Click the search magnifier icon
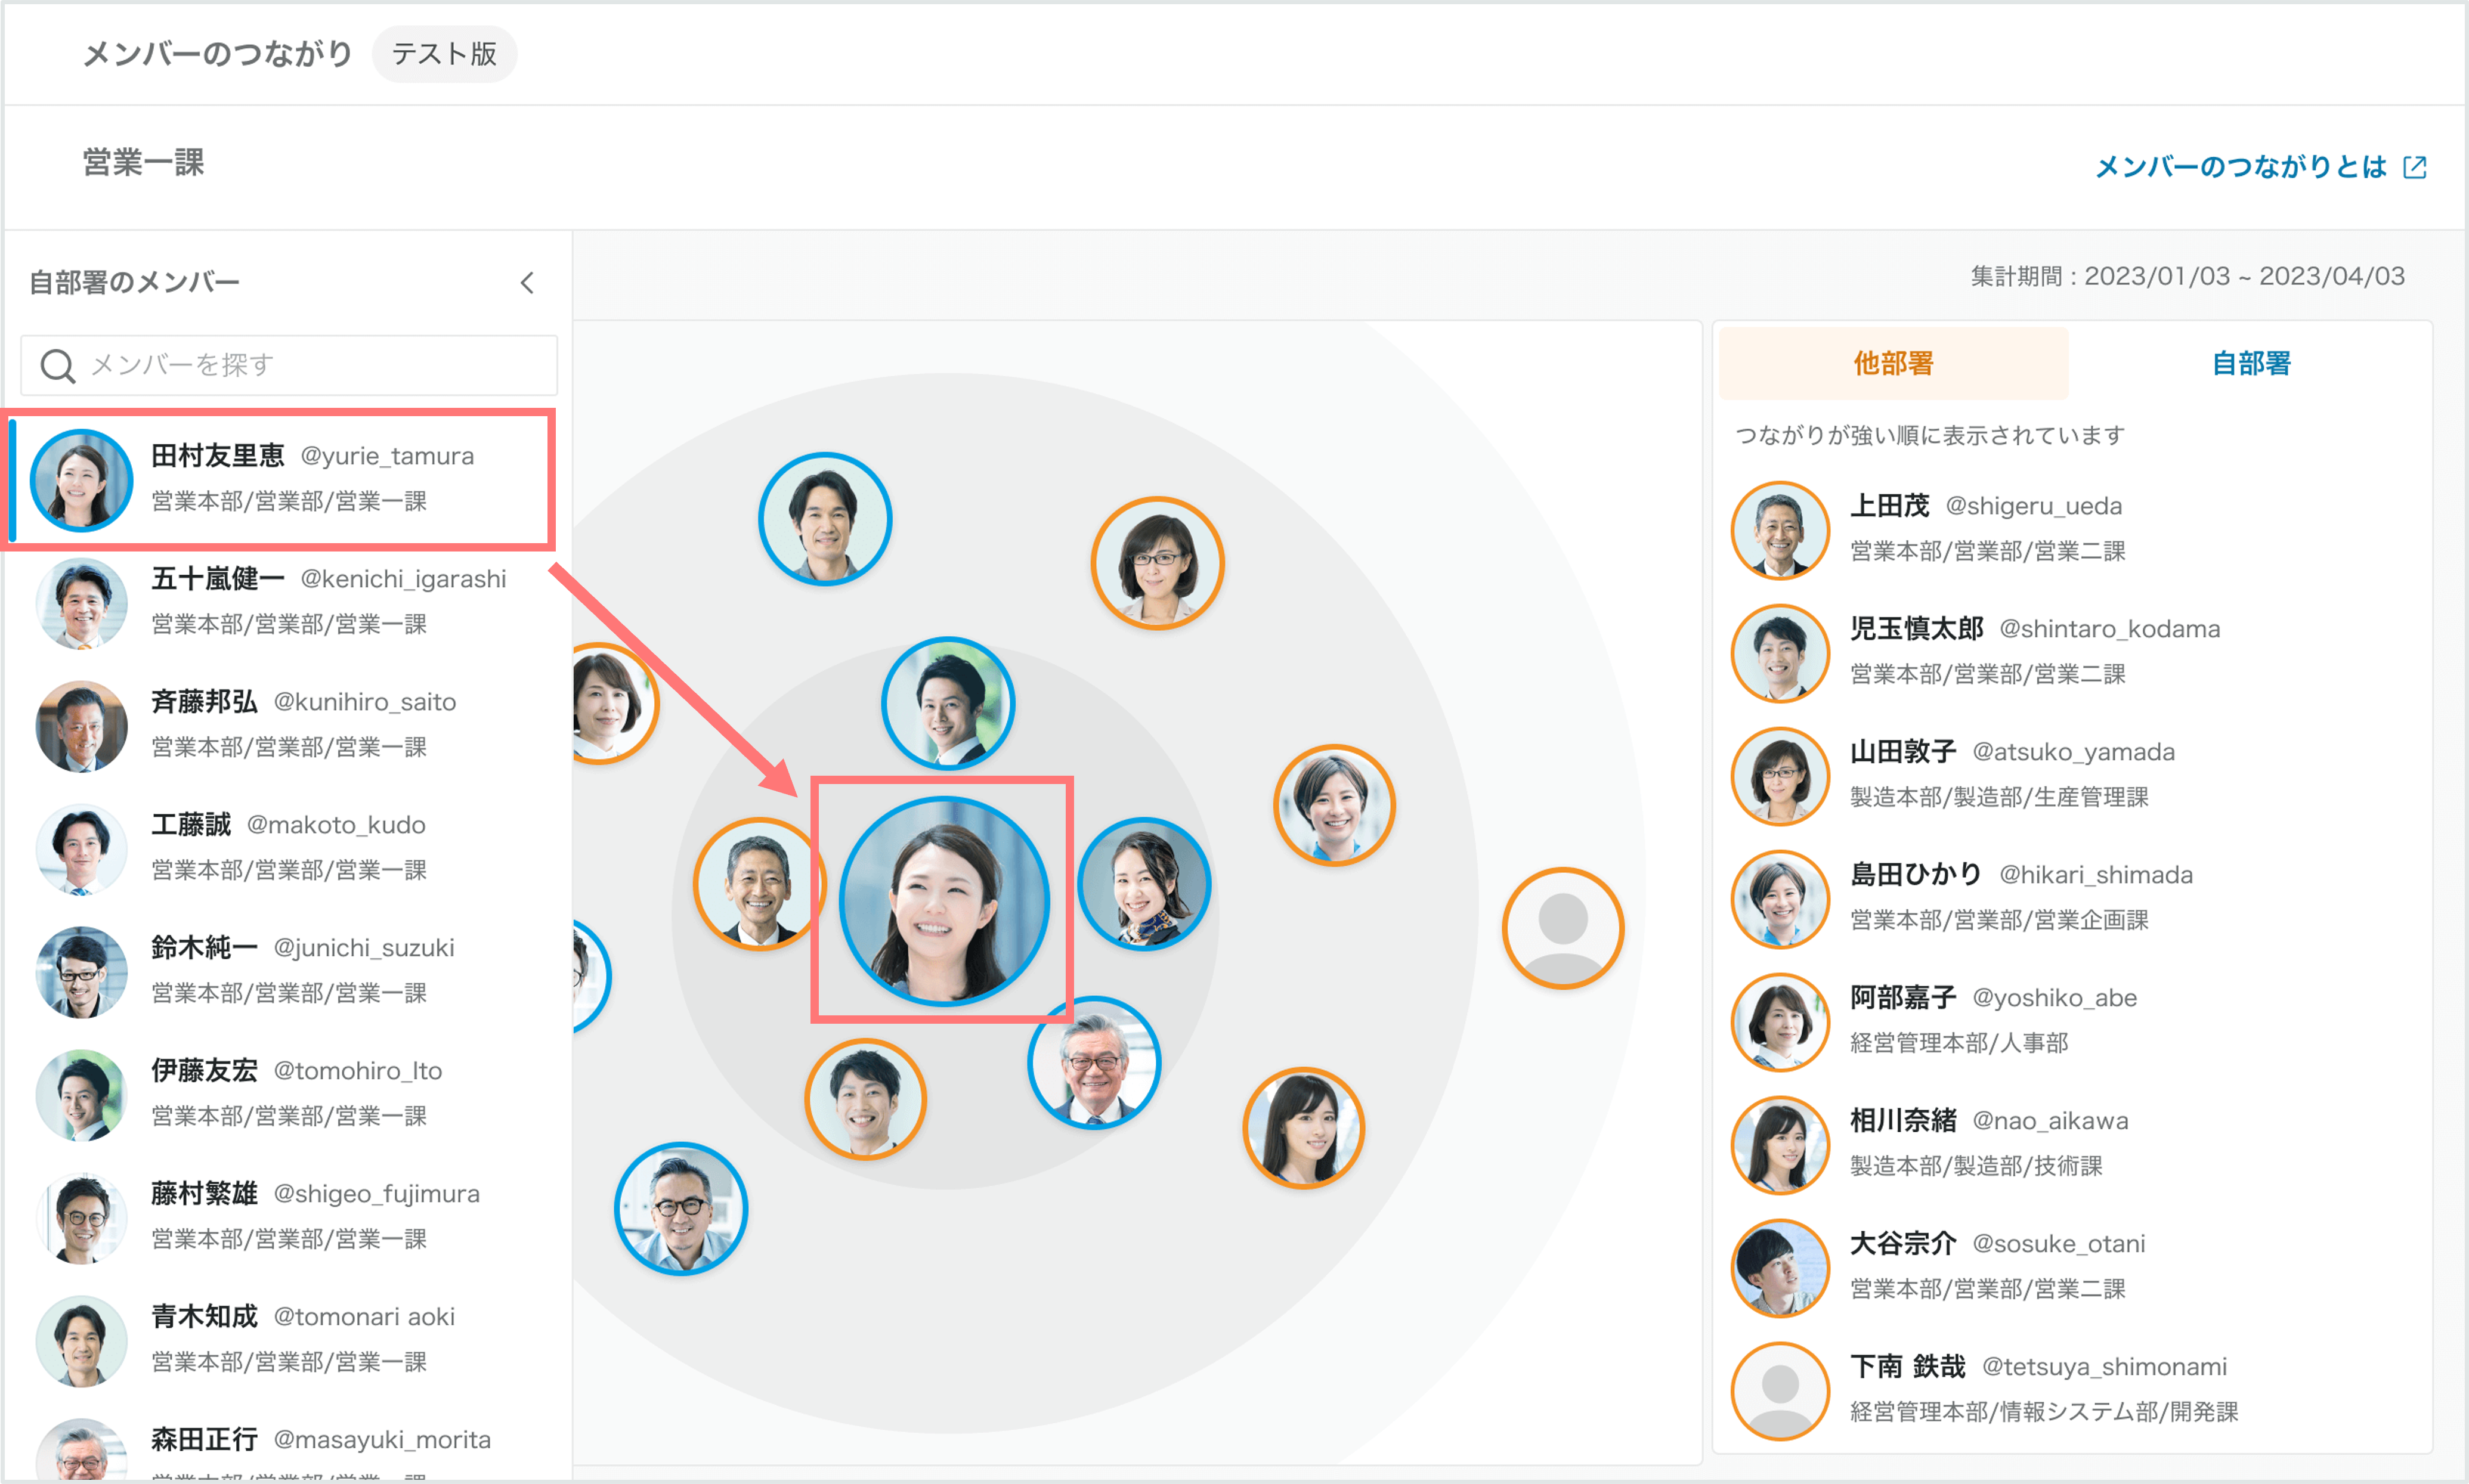The image size is (2469, 1484). point(57,366)
